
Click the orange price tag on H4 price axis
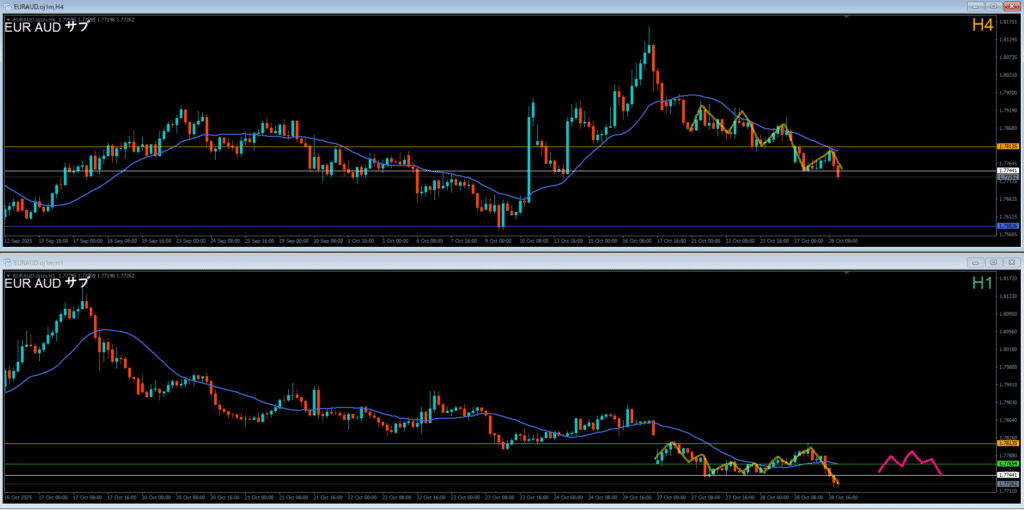coord(1008,146)
